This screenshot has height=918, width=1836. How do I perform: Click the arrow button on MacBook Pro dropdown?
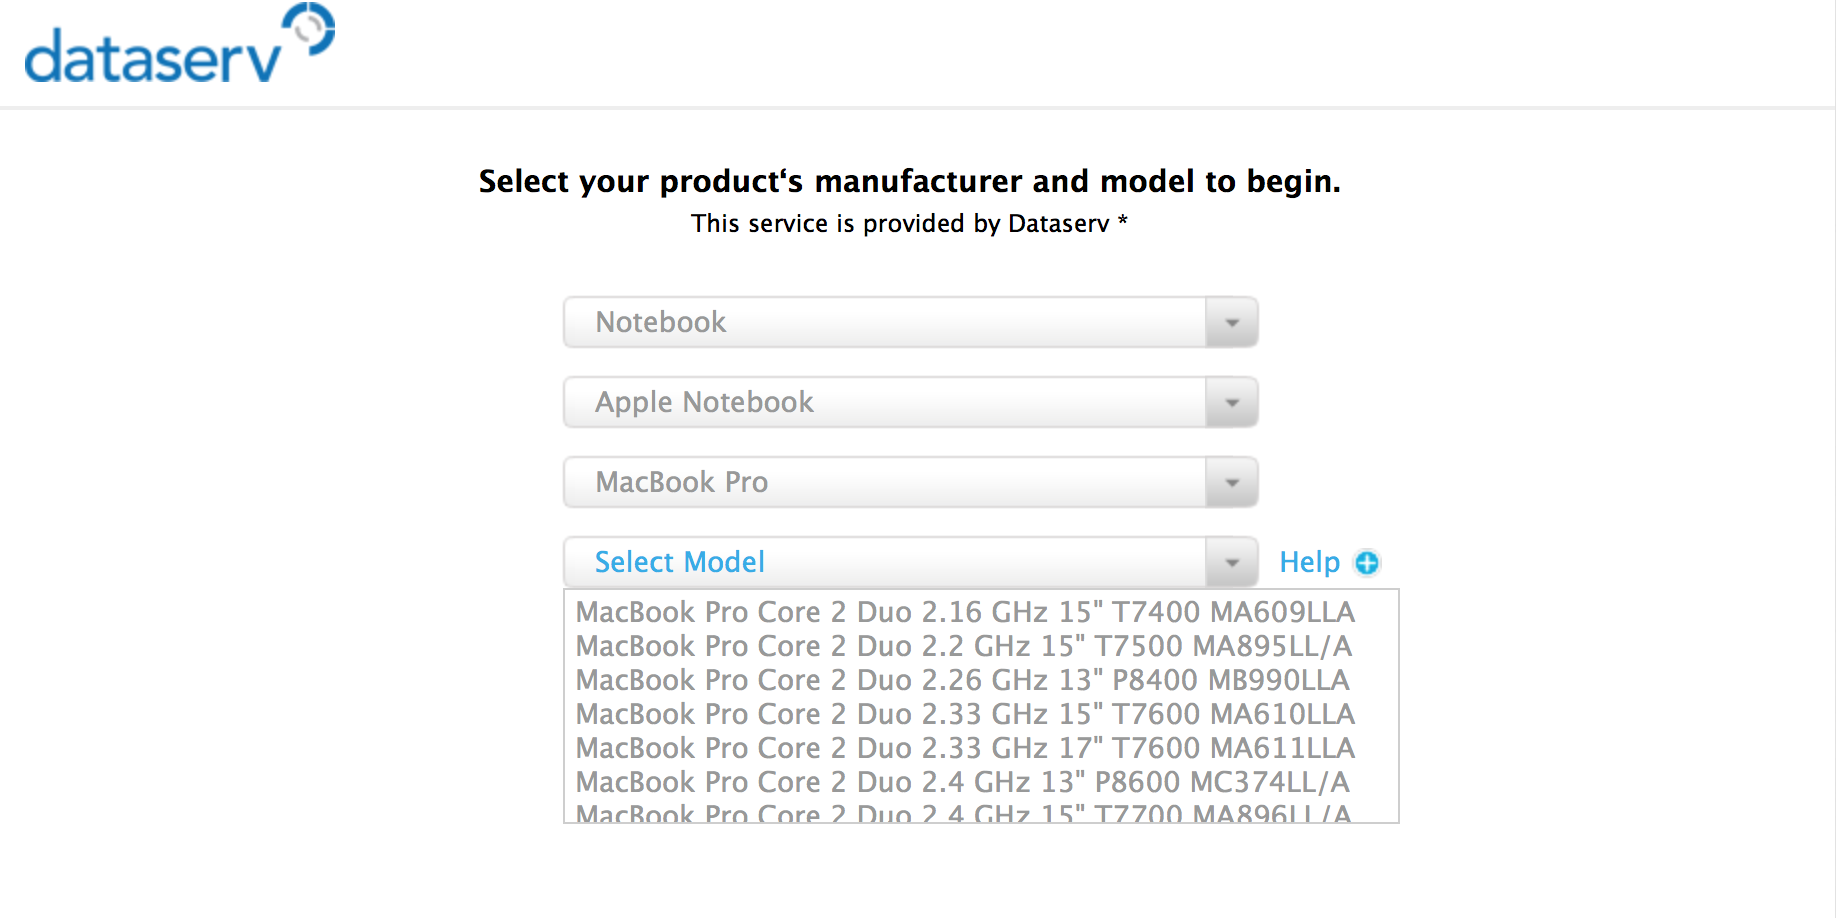coord(1232,482)
